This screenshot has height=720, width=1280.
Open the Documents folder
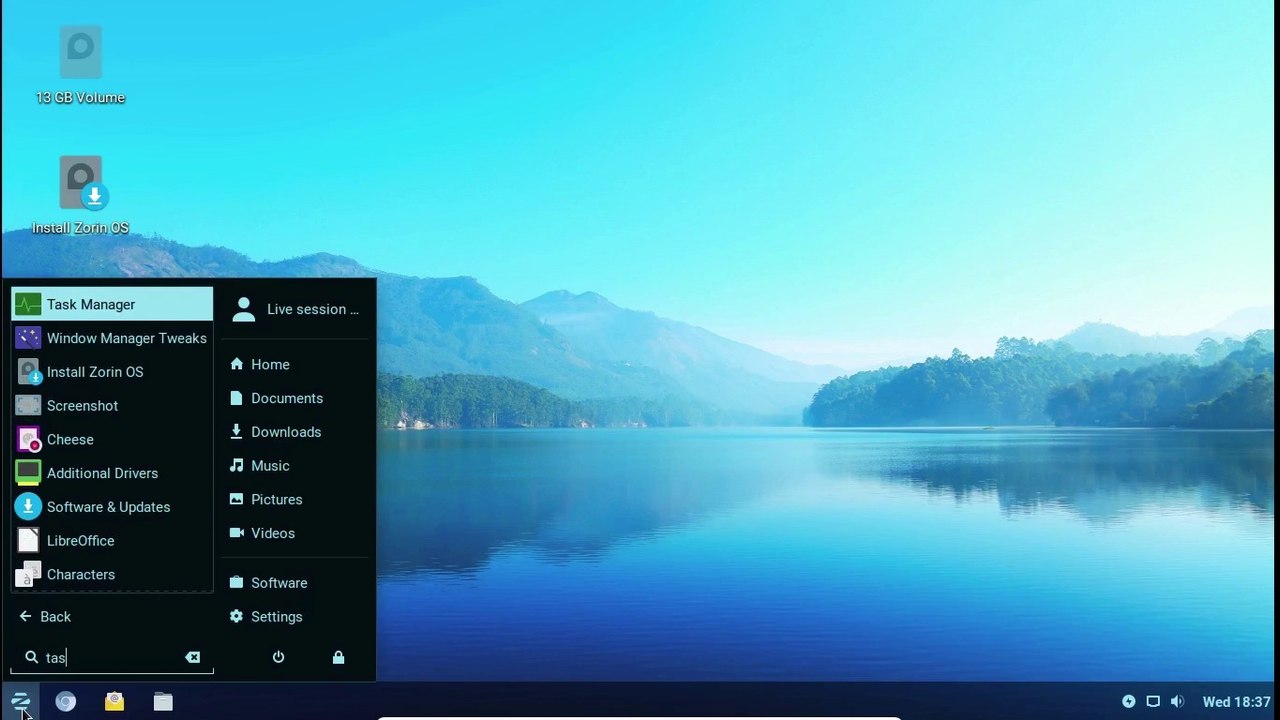point(295,398)
